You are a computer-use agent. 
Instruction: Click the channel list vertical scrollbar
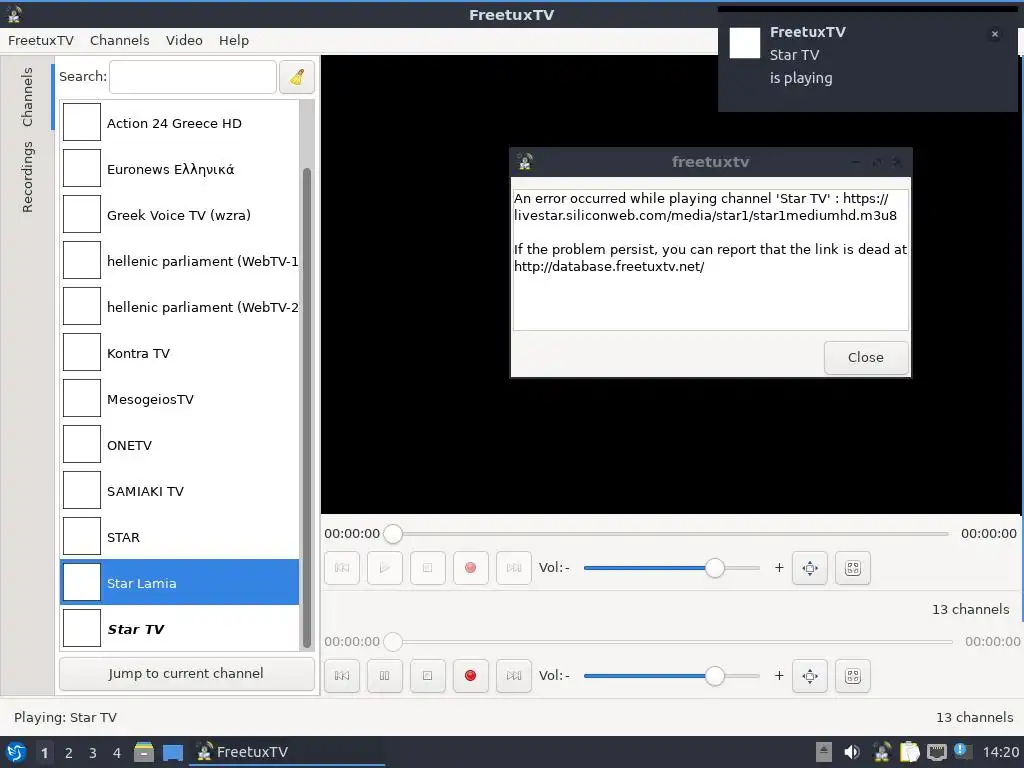point(306,408)
